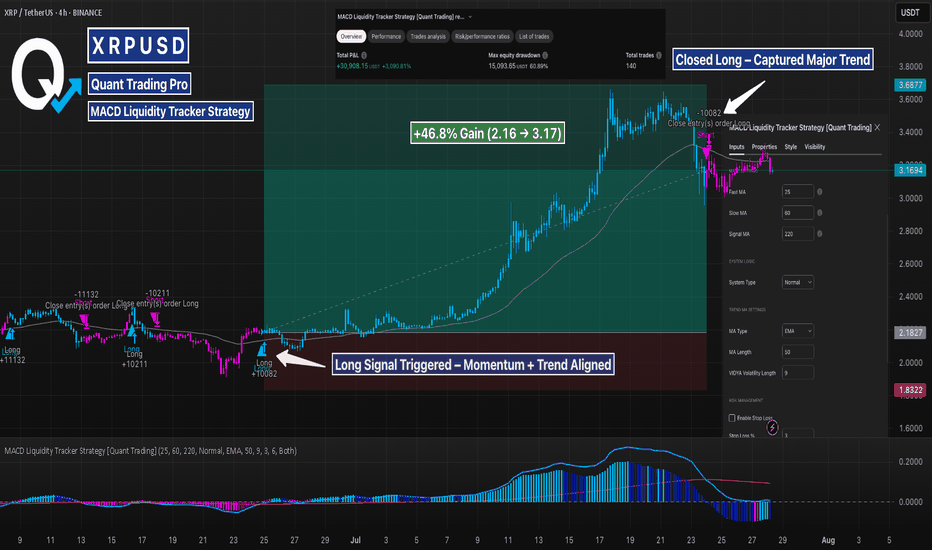Viewport: 932px width, 550px height.
Task: Open the Risk/performance ratios tab
Action: [x=482, y=36]
